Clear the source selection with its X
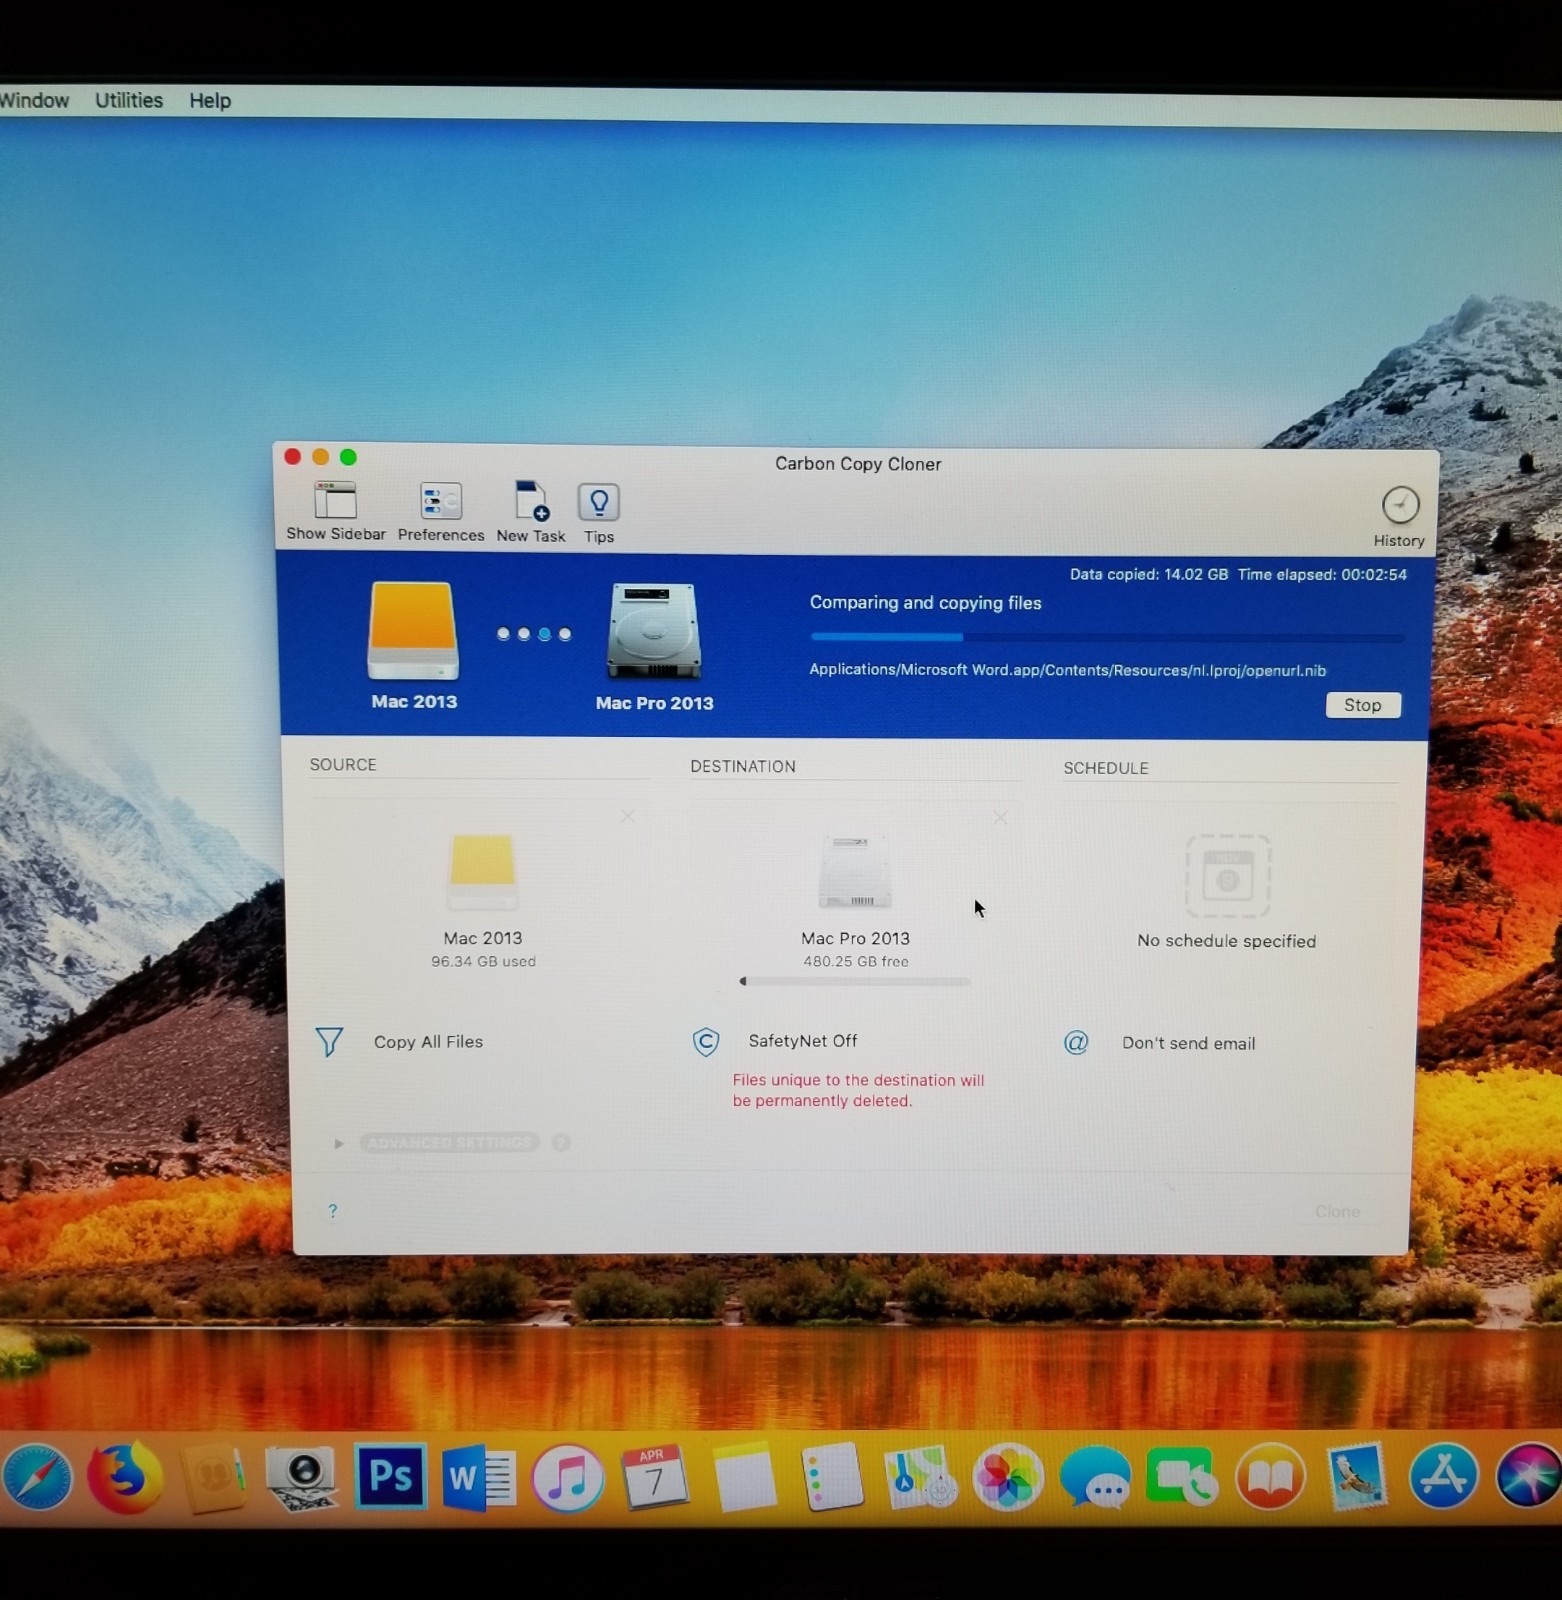Screen dimensions: 1562x1600 pyautogui.click(x=628, y=816)
